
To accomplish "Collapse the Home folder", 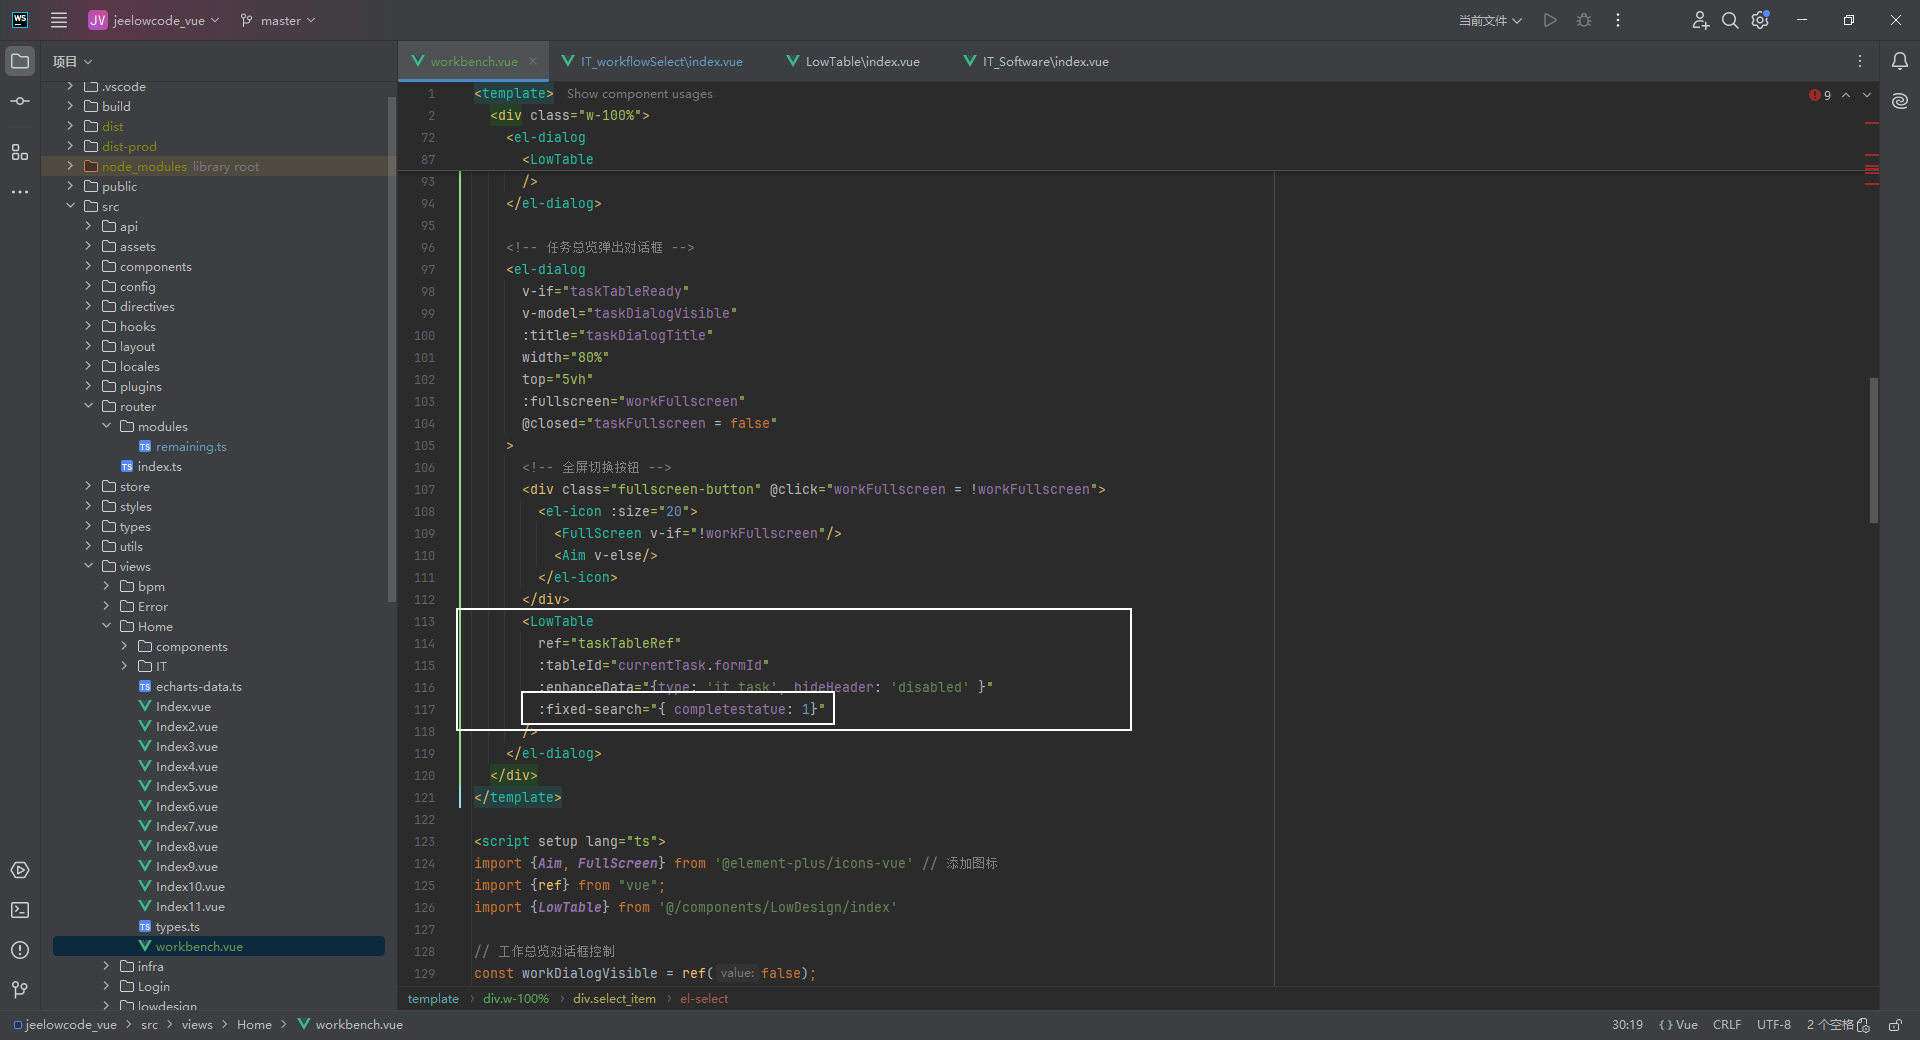I will point(106,626).
